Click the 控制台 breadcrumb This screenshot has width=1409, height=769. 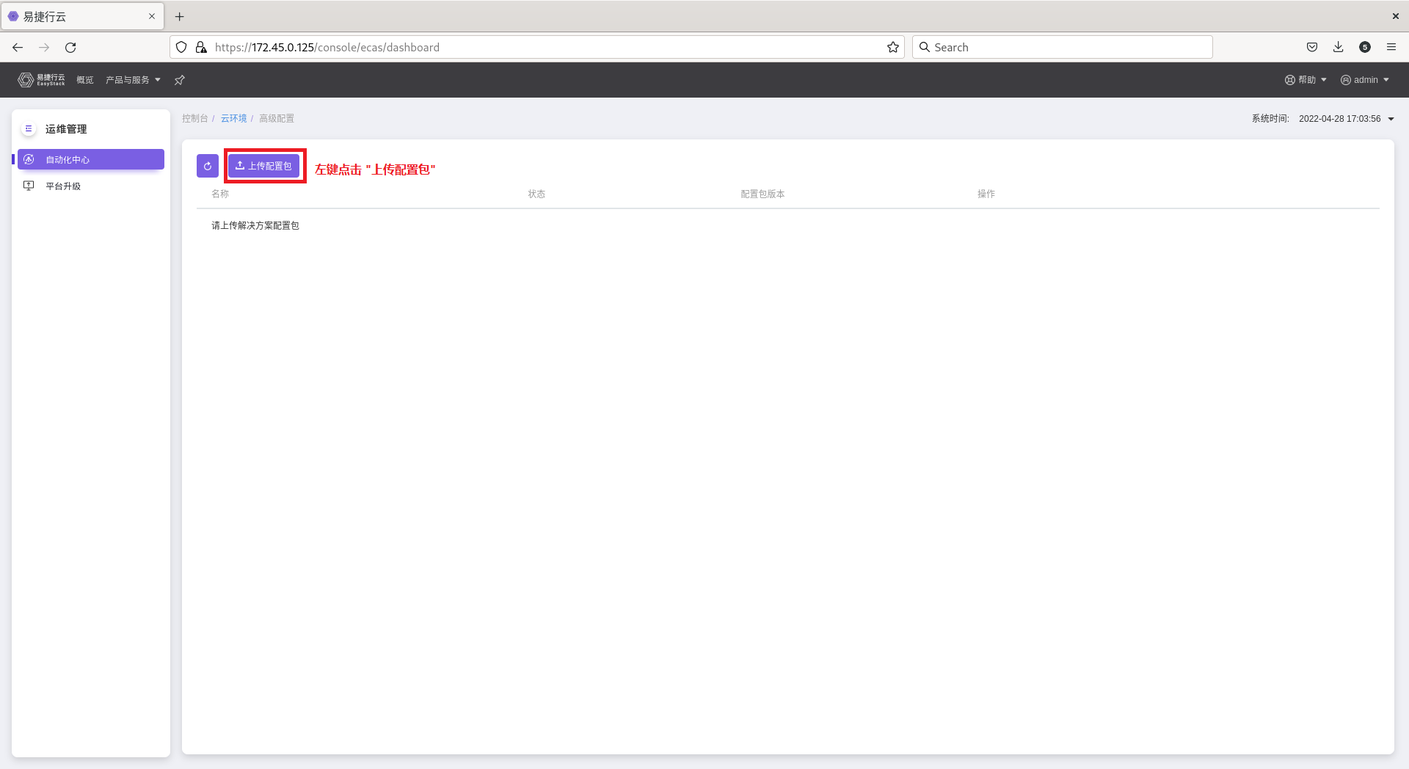(194, 118)
